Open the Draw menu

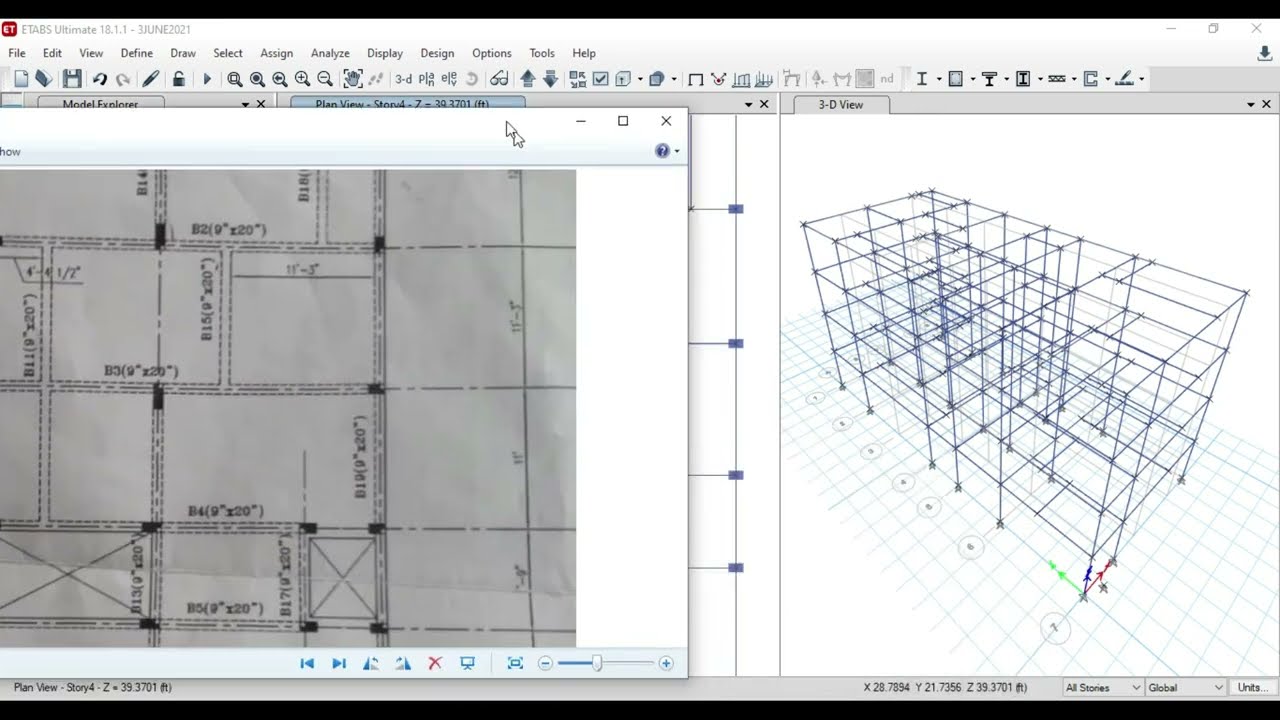tap(183, 53)
